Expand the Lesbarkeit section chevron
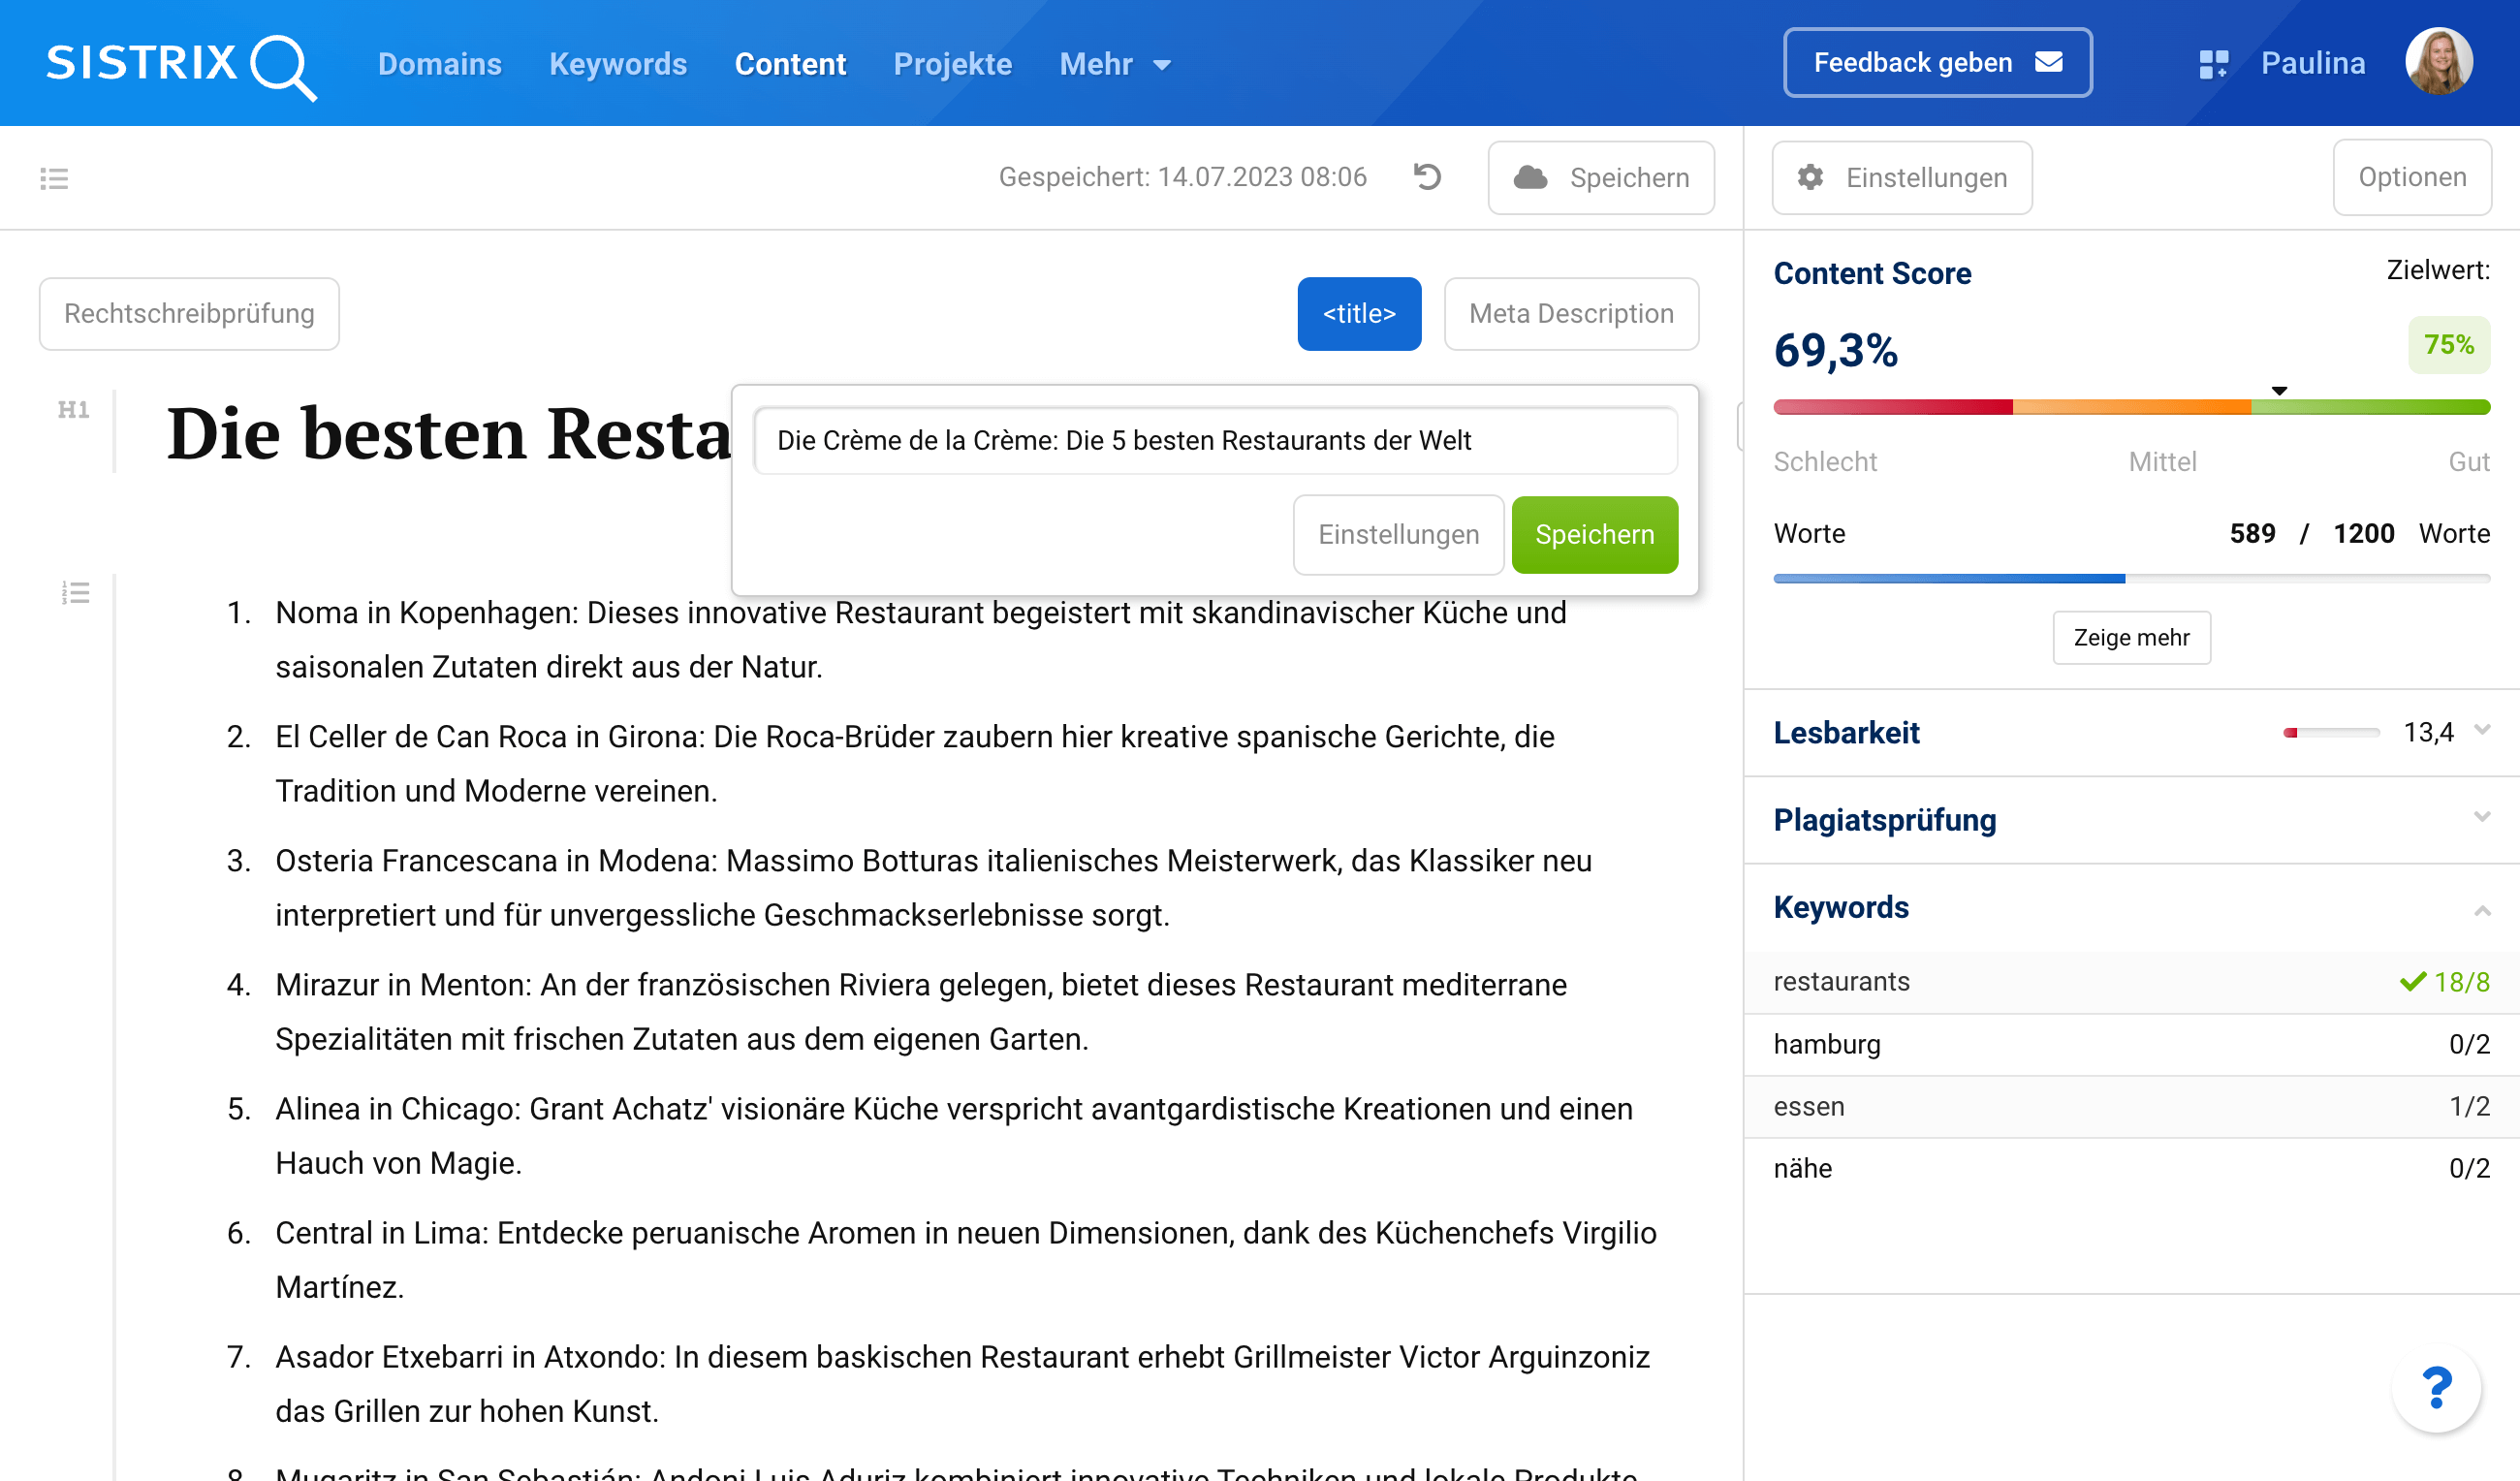This screenshot has width=2520, height=1481. (x=2482, y=731)
